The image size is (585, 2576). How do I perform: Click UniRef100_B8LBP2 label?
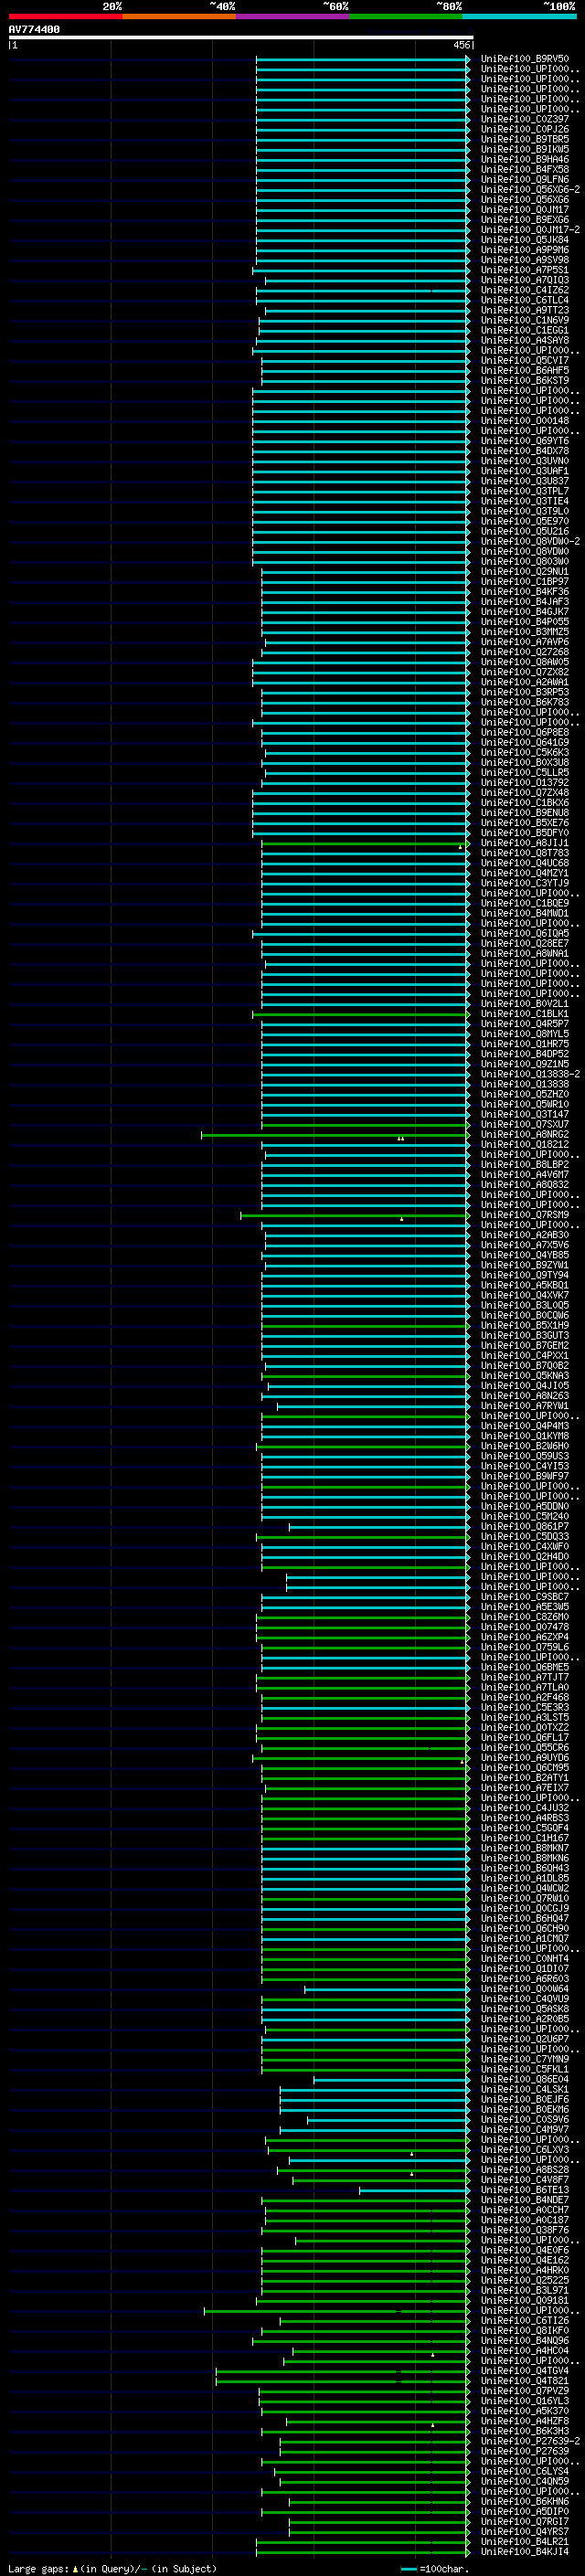coord(525,1164)
